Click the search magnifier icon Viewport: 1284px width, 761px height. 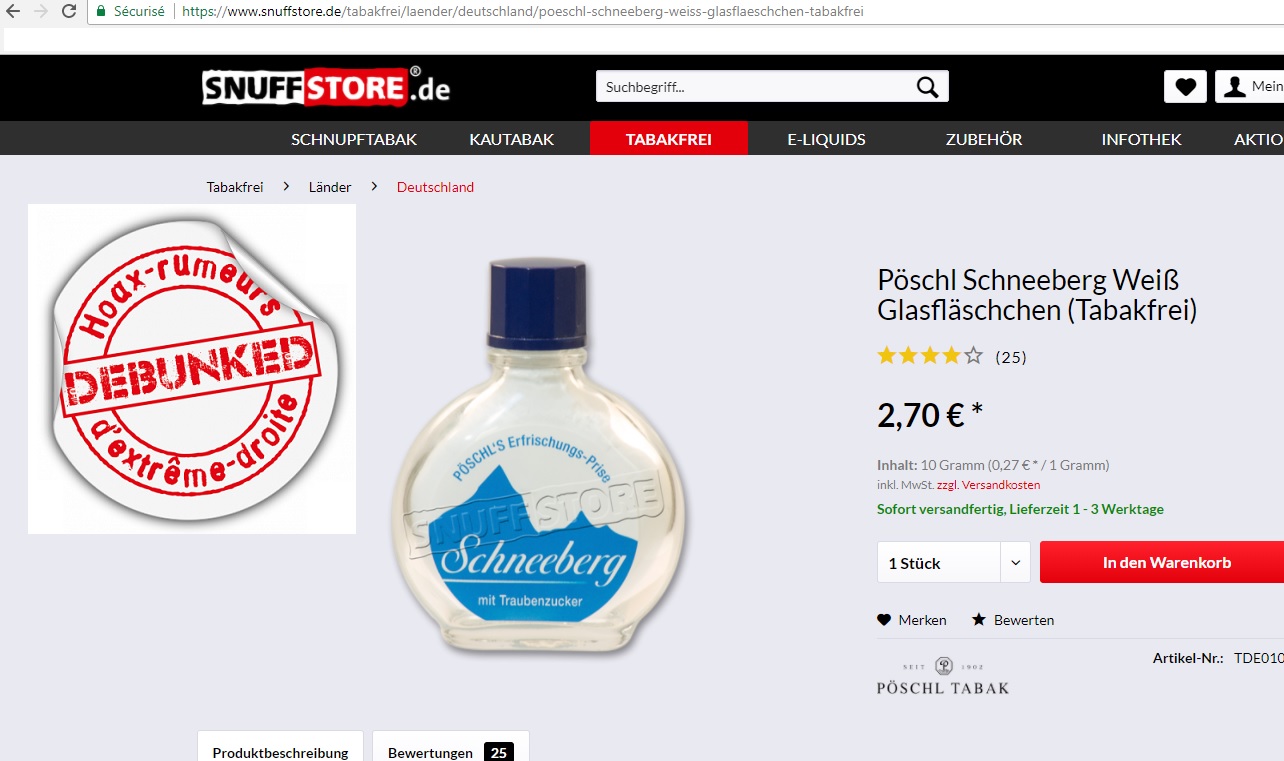pos(927,87)
